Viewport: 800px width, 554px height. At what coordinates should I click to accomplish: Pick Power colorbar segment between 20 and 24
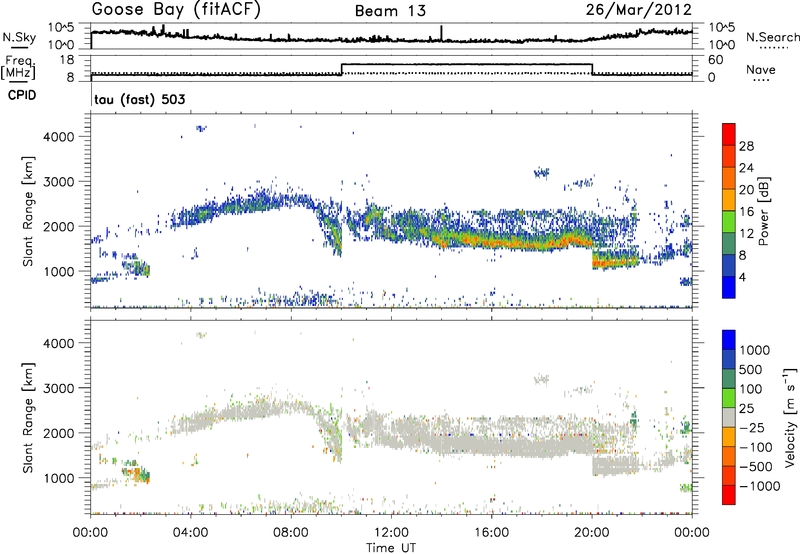pyautogui.click(x=729, y=178)
